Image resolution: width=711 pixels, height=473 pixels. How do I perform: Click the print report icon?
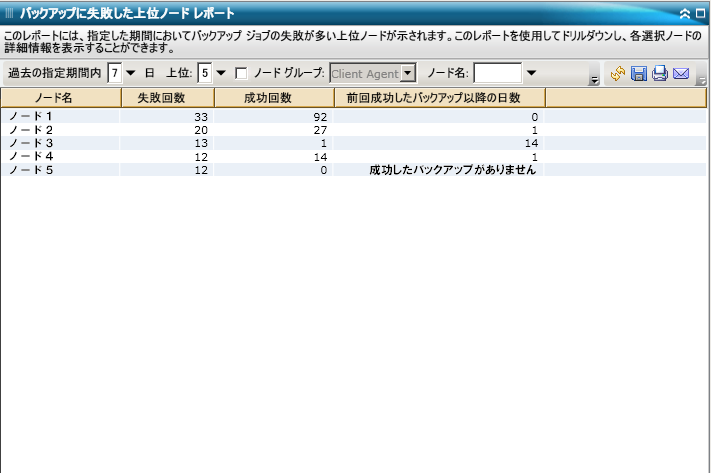[660, 73]
